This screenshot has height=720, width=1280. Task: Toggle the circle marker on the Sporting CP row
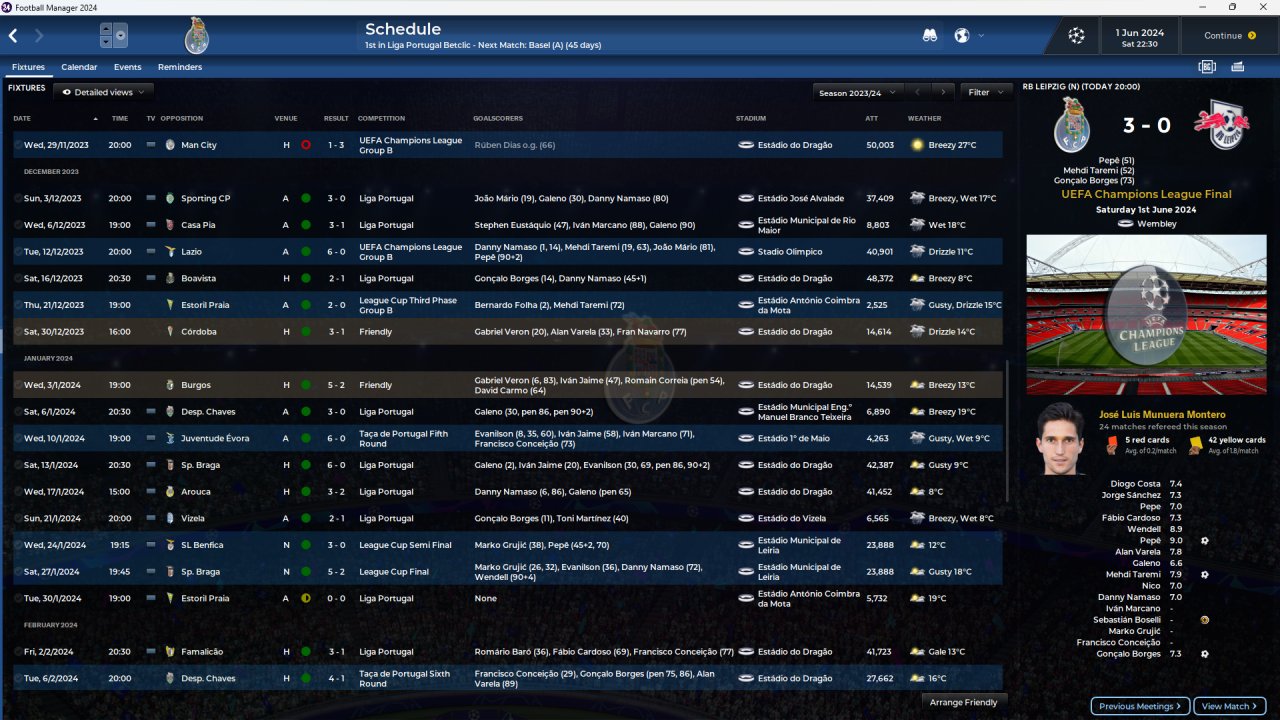(18, 198)
